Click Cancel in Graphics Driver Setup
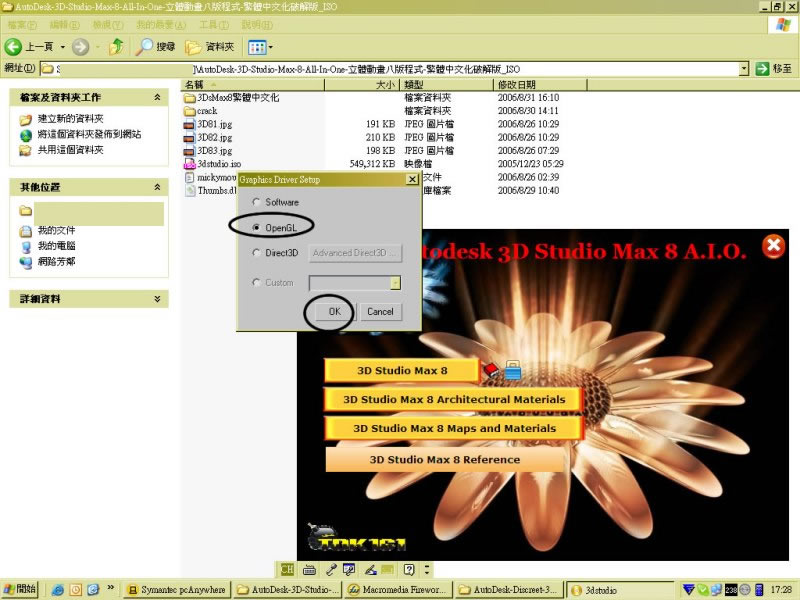This screenshot has width=800, height=600. [380, 312]
